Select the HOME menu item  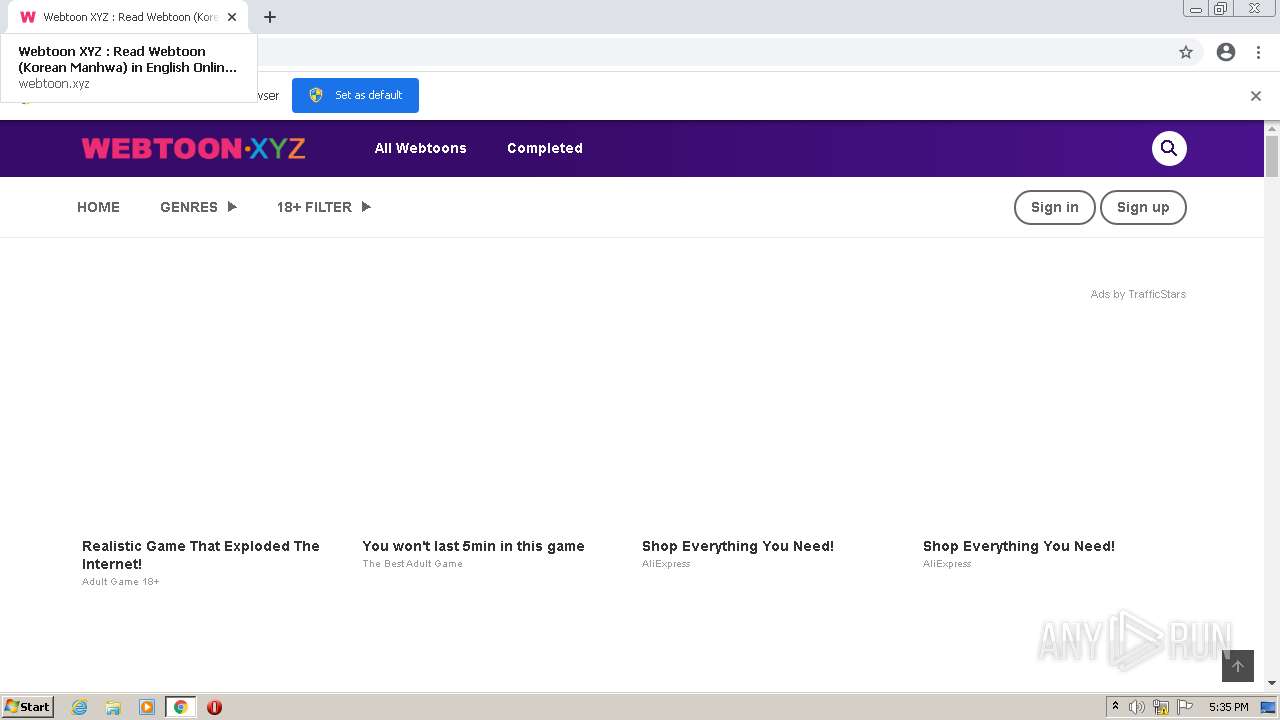(98, 207)
